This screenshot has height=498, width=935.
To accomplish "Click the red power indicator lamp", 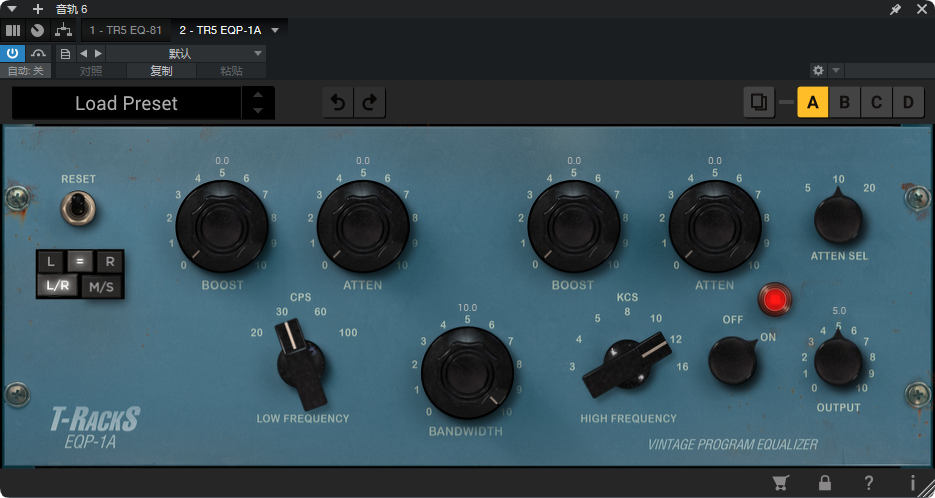I will (775, 300).
